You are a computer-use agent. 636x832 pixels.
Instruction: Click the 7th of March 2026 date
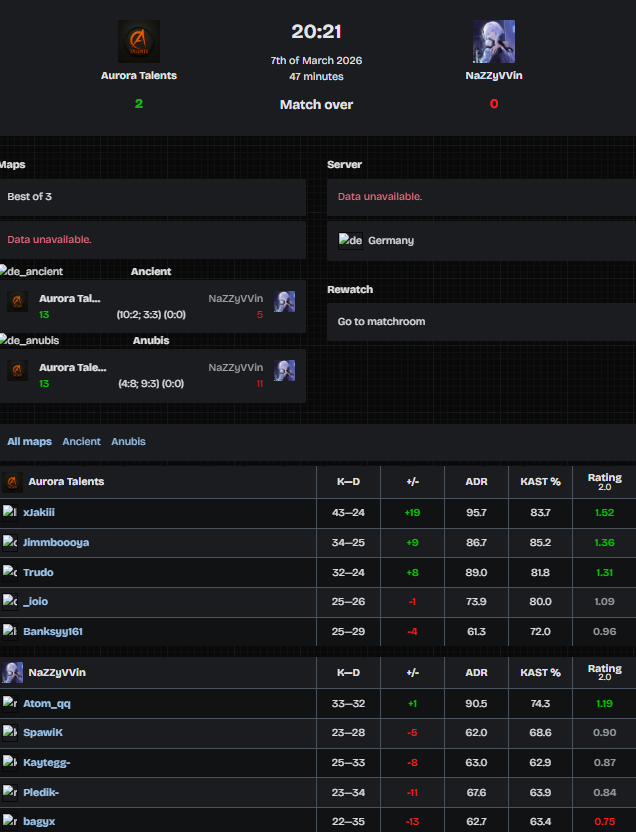coord(316,60)
